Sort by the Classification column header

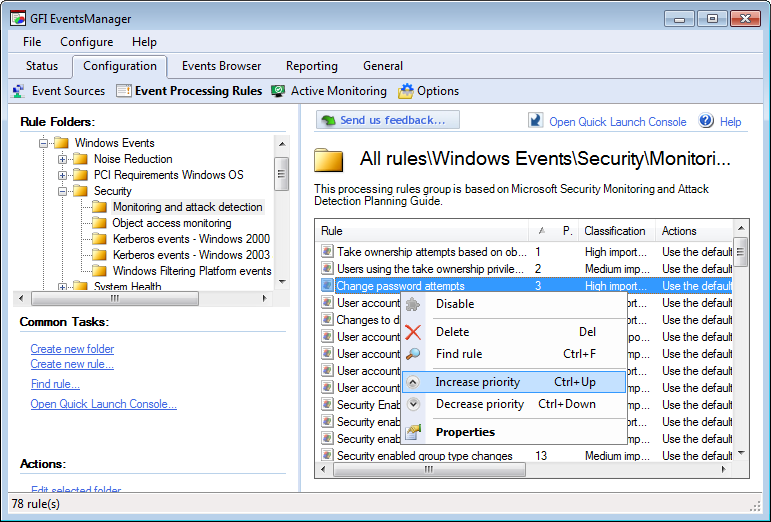pyautogui.click(x=617, y=231)
